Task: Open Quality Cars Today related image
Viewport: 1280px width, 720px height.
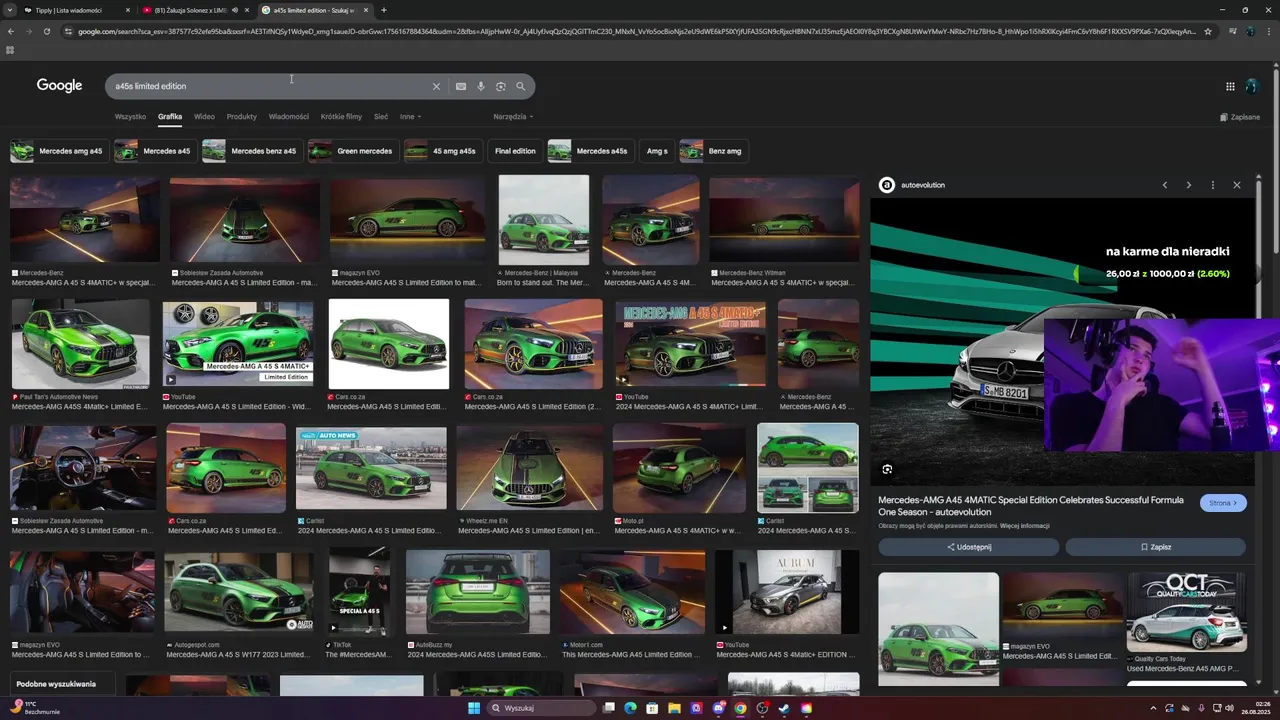Action: click(x=1186, y=612)
